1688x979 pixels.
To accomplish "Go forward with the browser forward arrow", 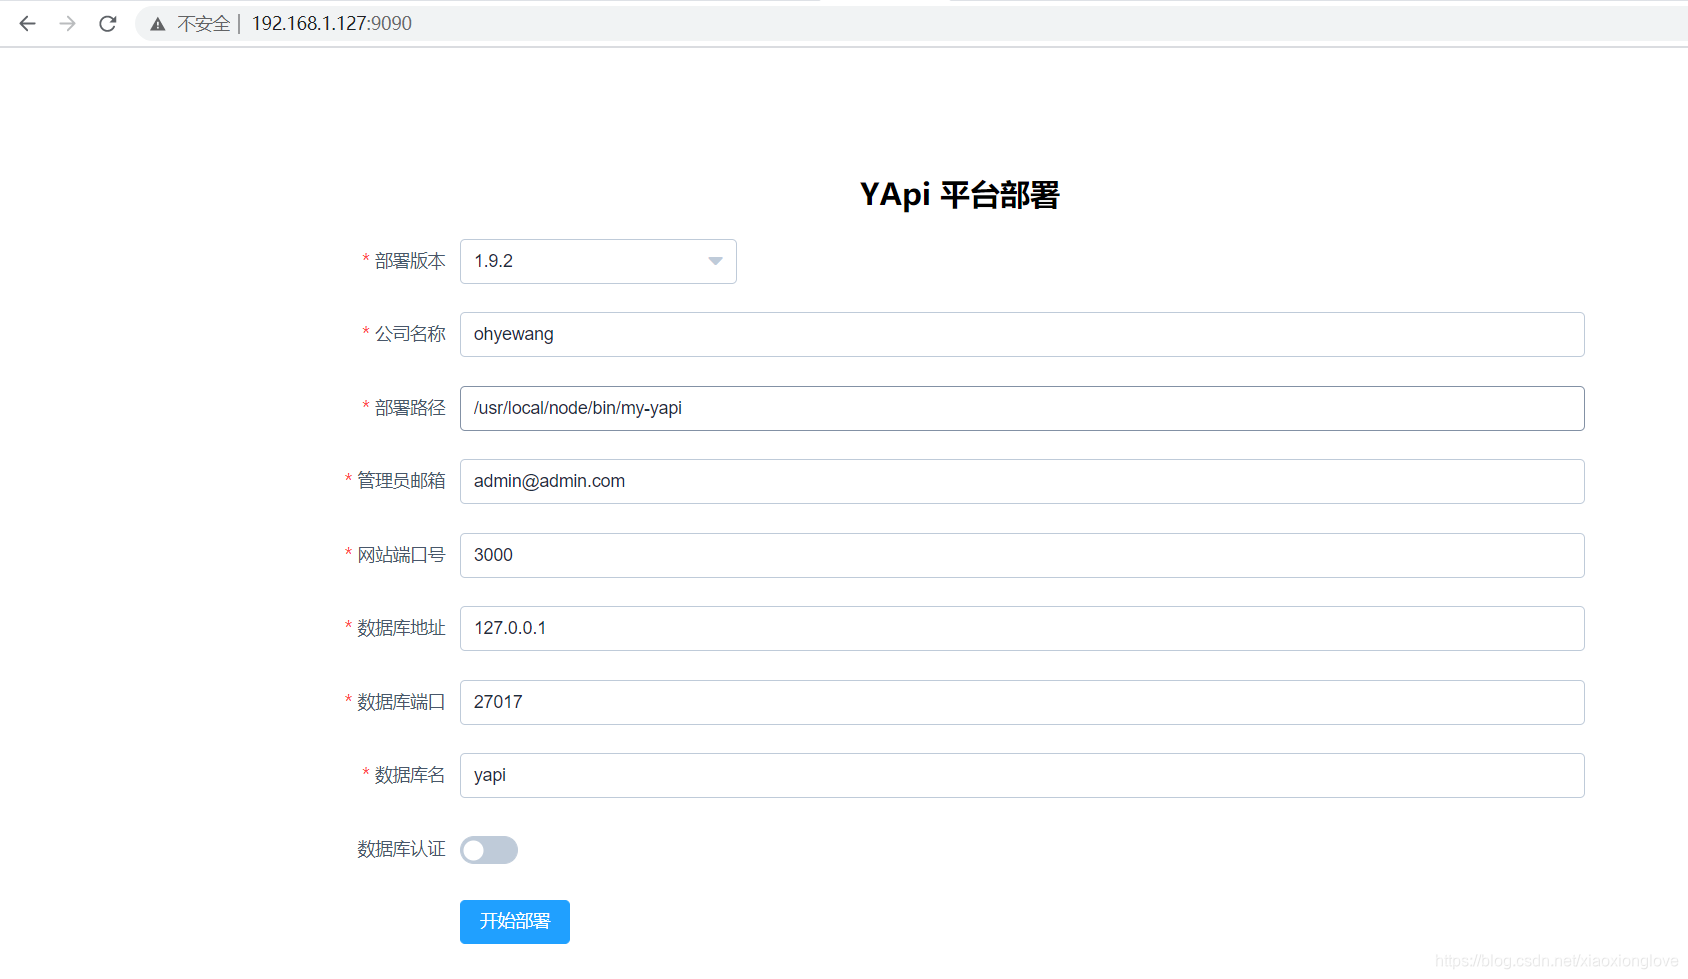I will point(67,23).
